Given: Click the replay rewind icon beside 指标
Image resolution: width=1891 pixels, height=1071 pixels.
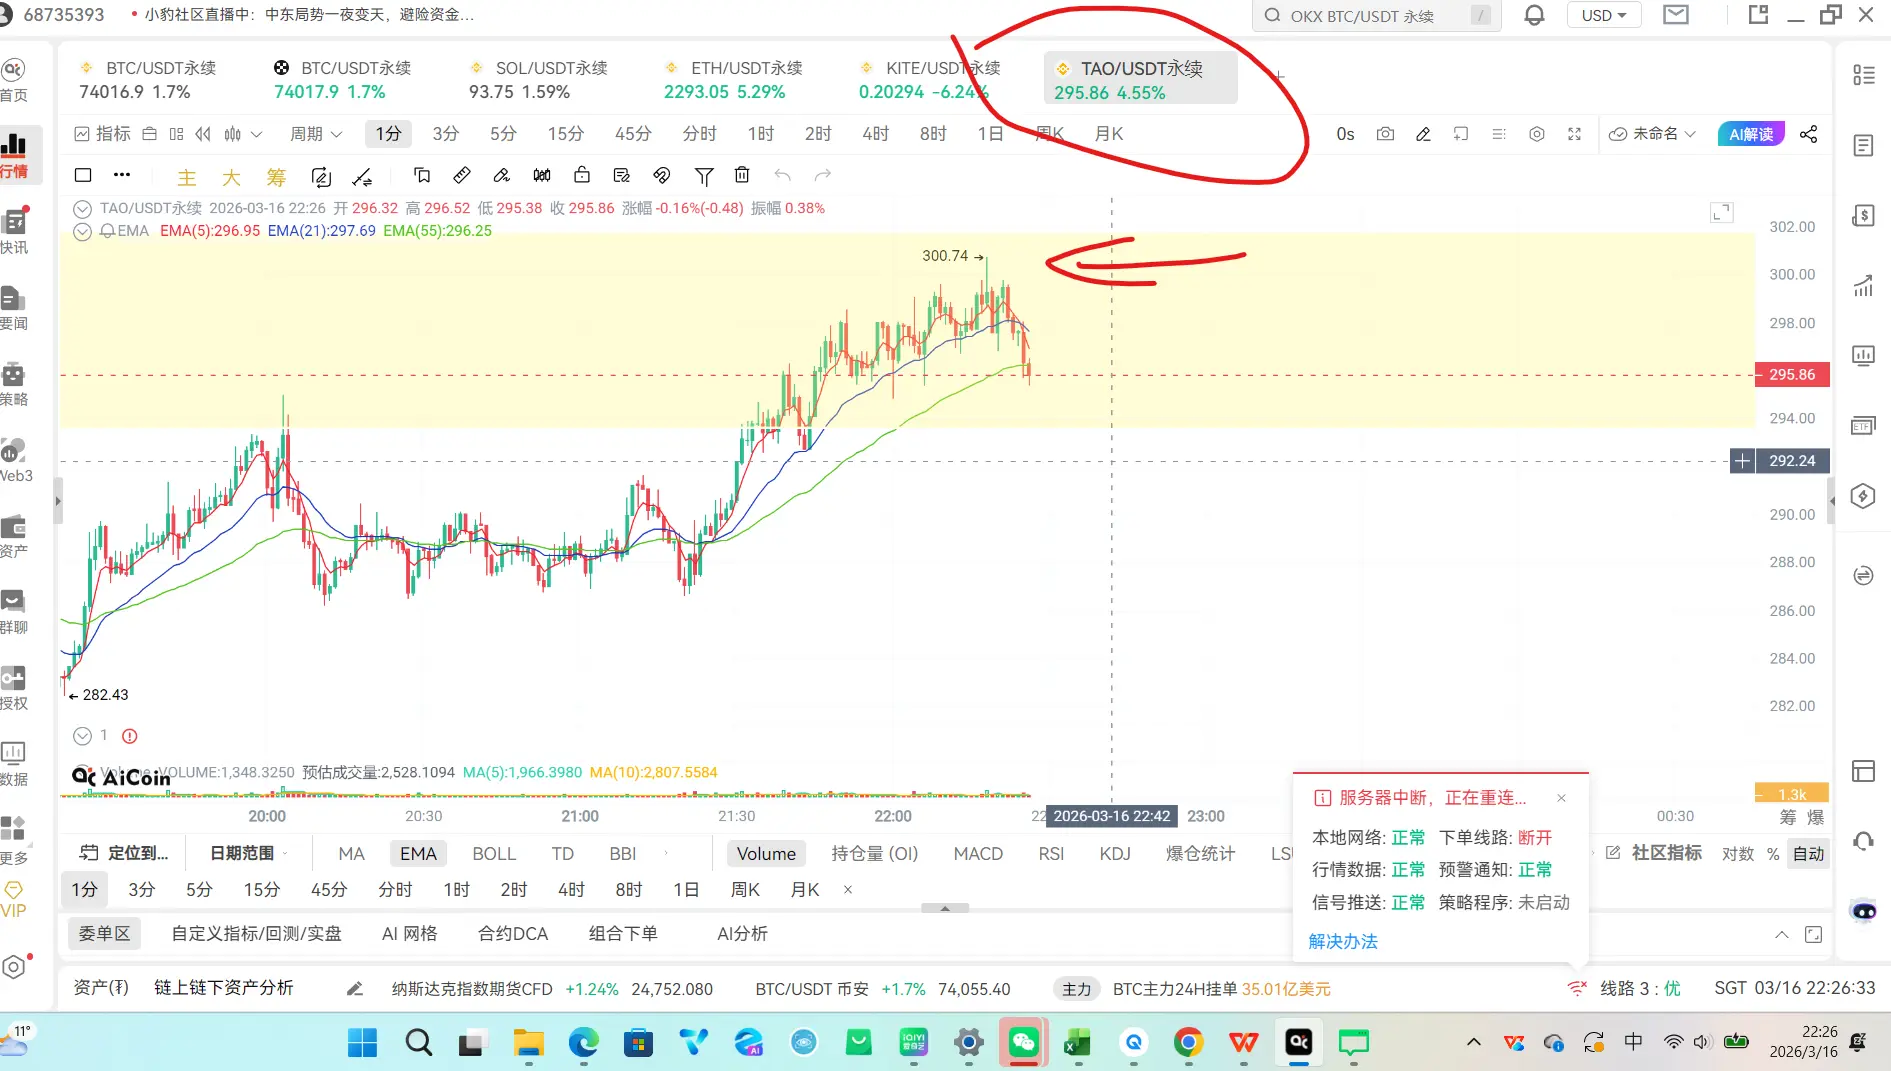Looking at the screenshot, I should [204, 134].
